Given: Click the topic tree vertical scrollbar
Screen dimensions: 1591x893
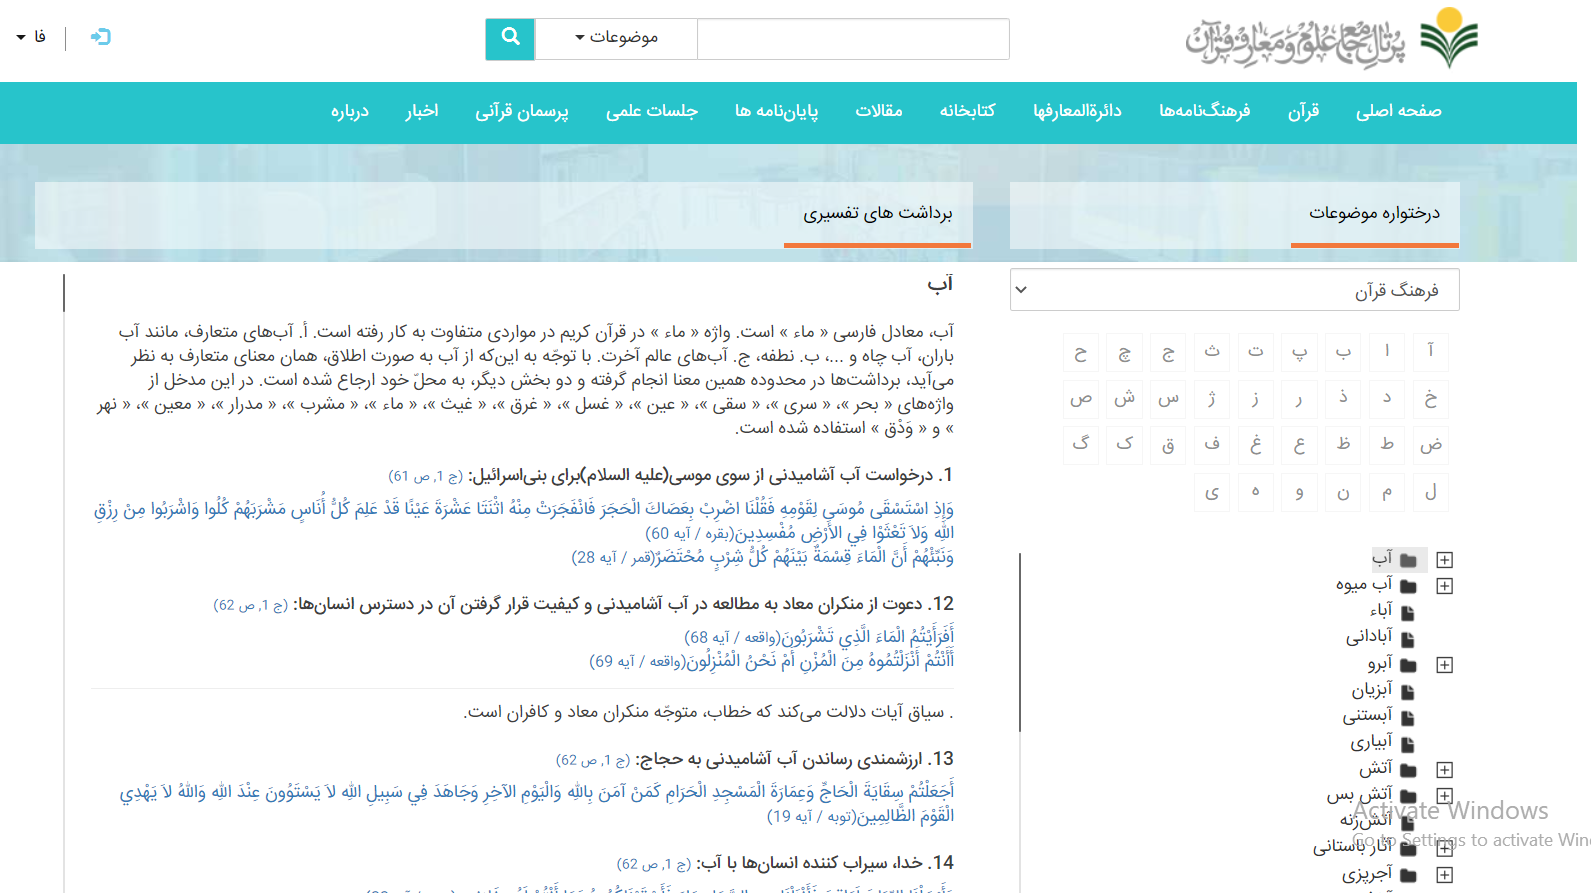Looking at the screenshot, I should [1020, 640].
